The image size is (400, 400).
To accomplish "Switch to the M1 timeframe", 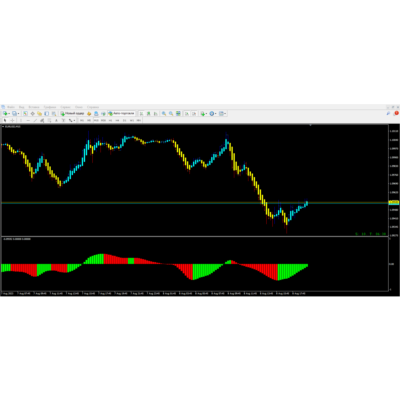I will pos(82,120).
